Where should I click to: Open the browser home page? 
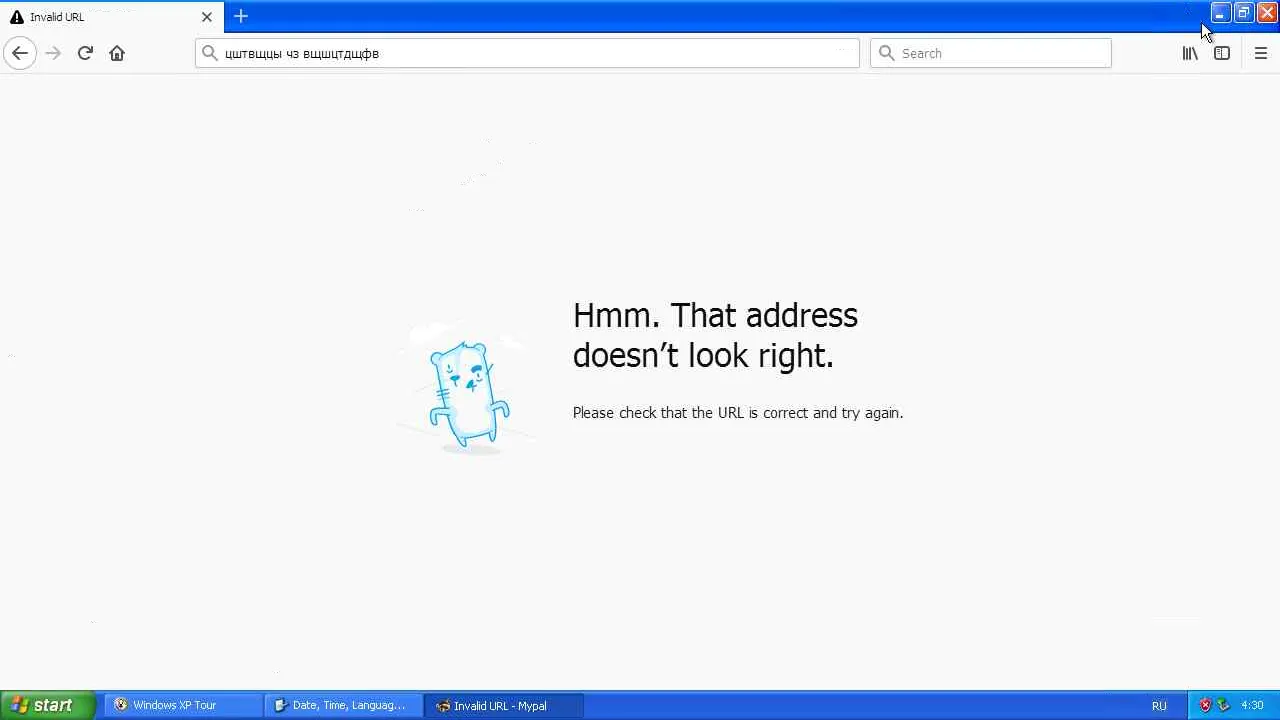(x=117, y=53)
